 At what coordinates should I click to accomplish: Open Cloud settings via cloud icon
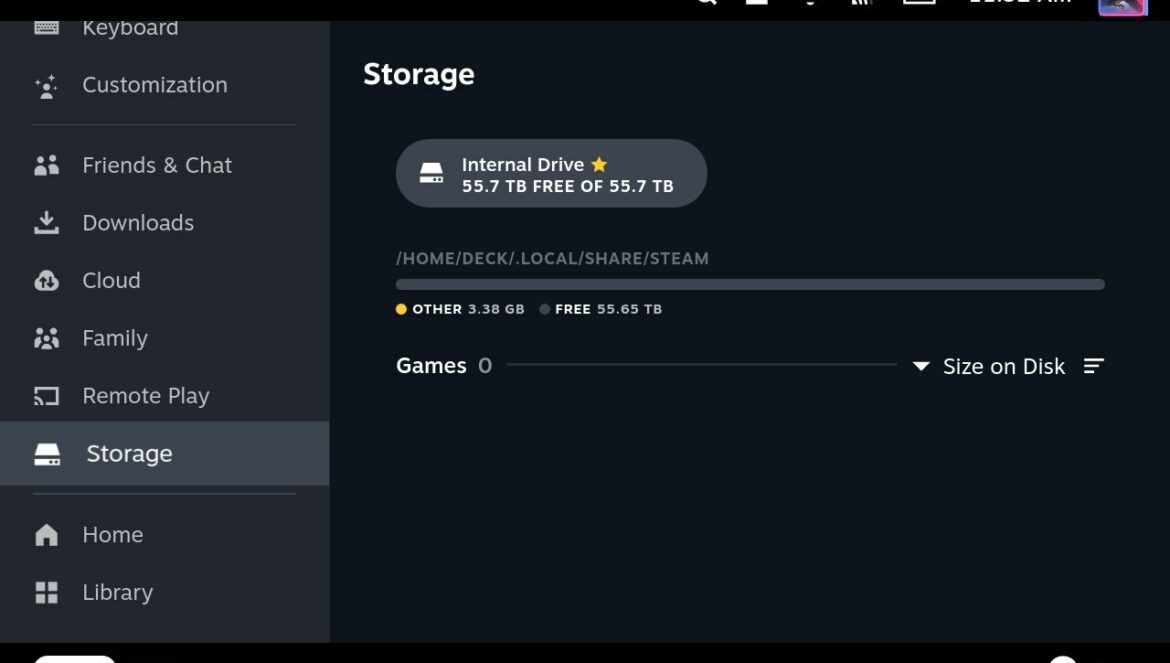coord(46,280)
